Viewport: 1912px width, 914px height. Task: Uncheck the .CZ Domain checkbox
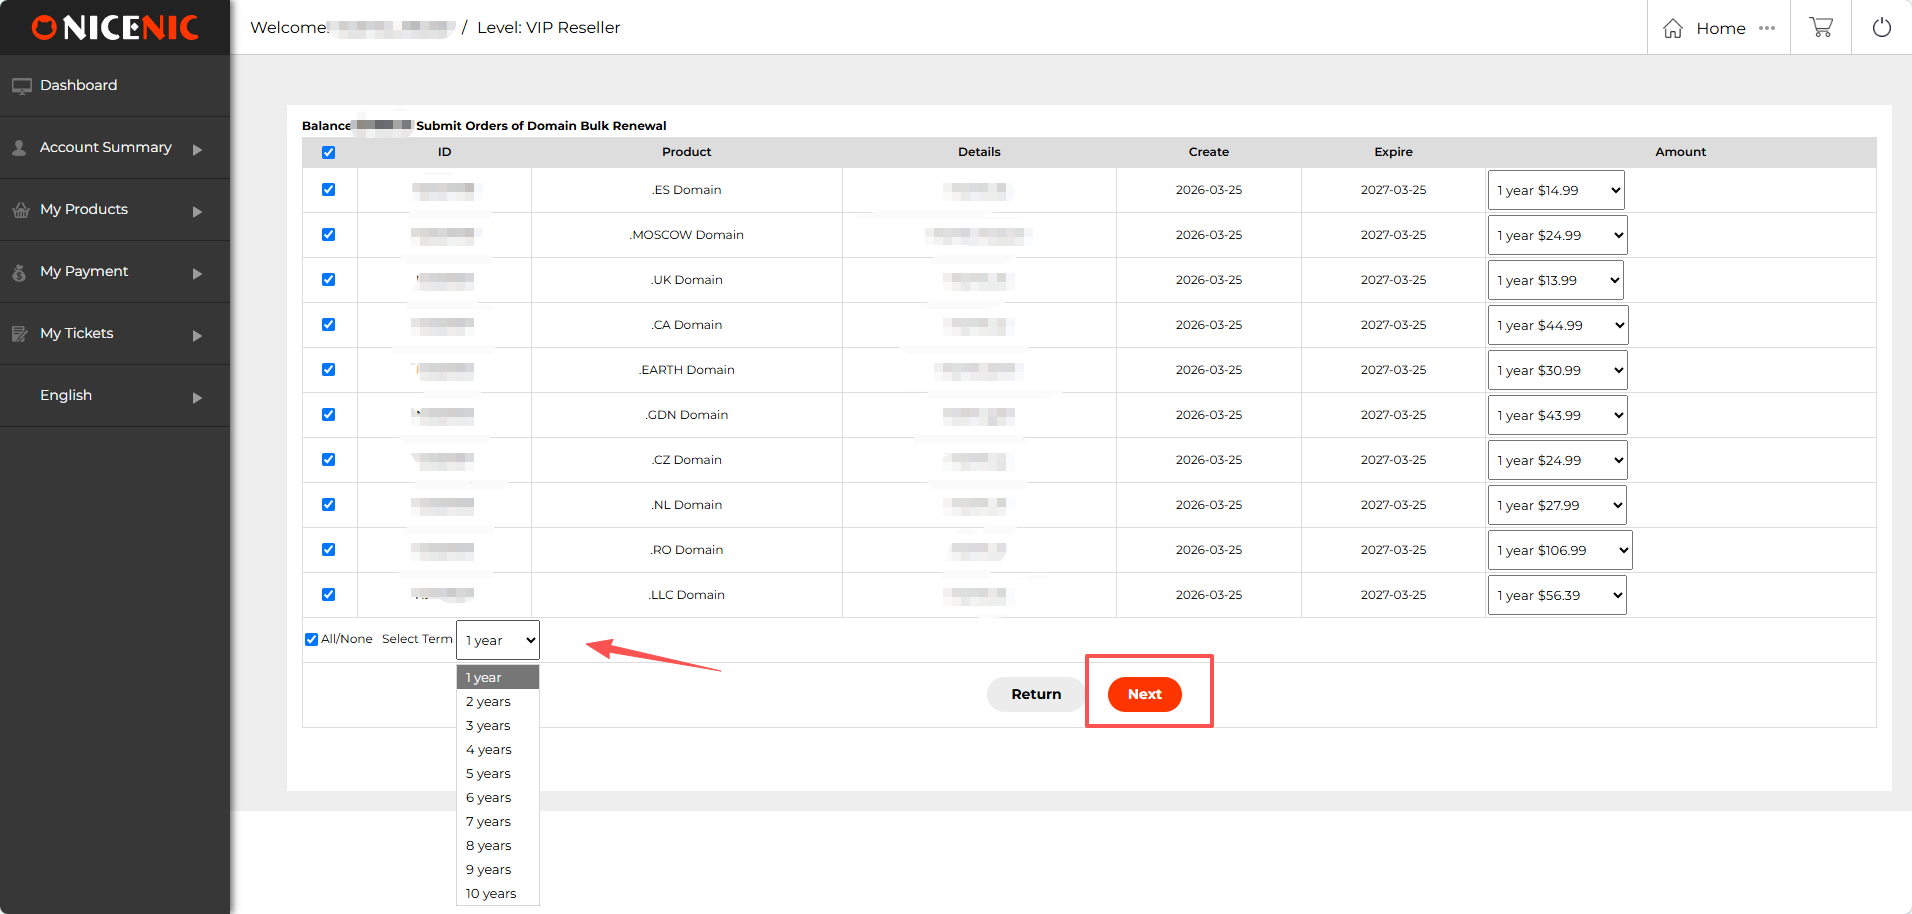click(328, 460)
